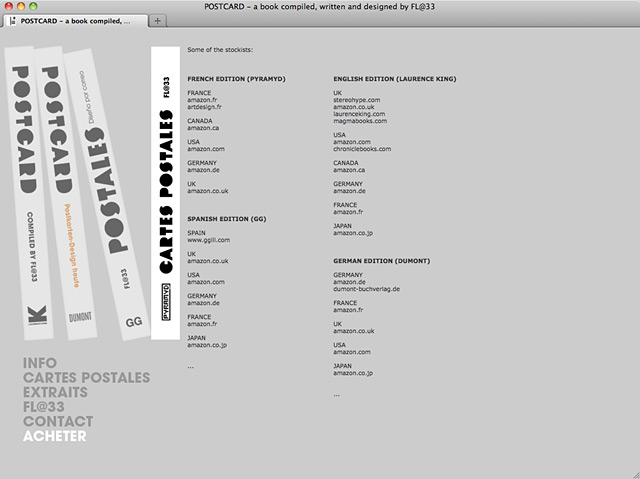Open amazon.co.jp under German edition Japan
Image resolution: width=640 pixels, height=479 pixels.
click(353, 373)
